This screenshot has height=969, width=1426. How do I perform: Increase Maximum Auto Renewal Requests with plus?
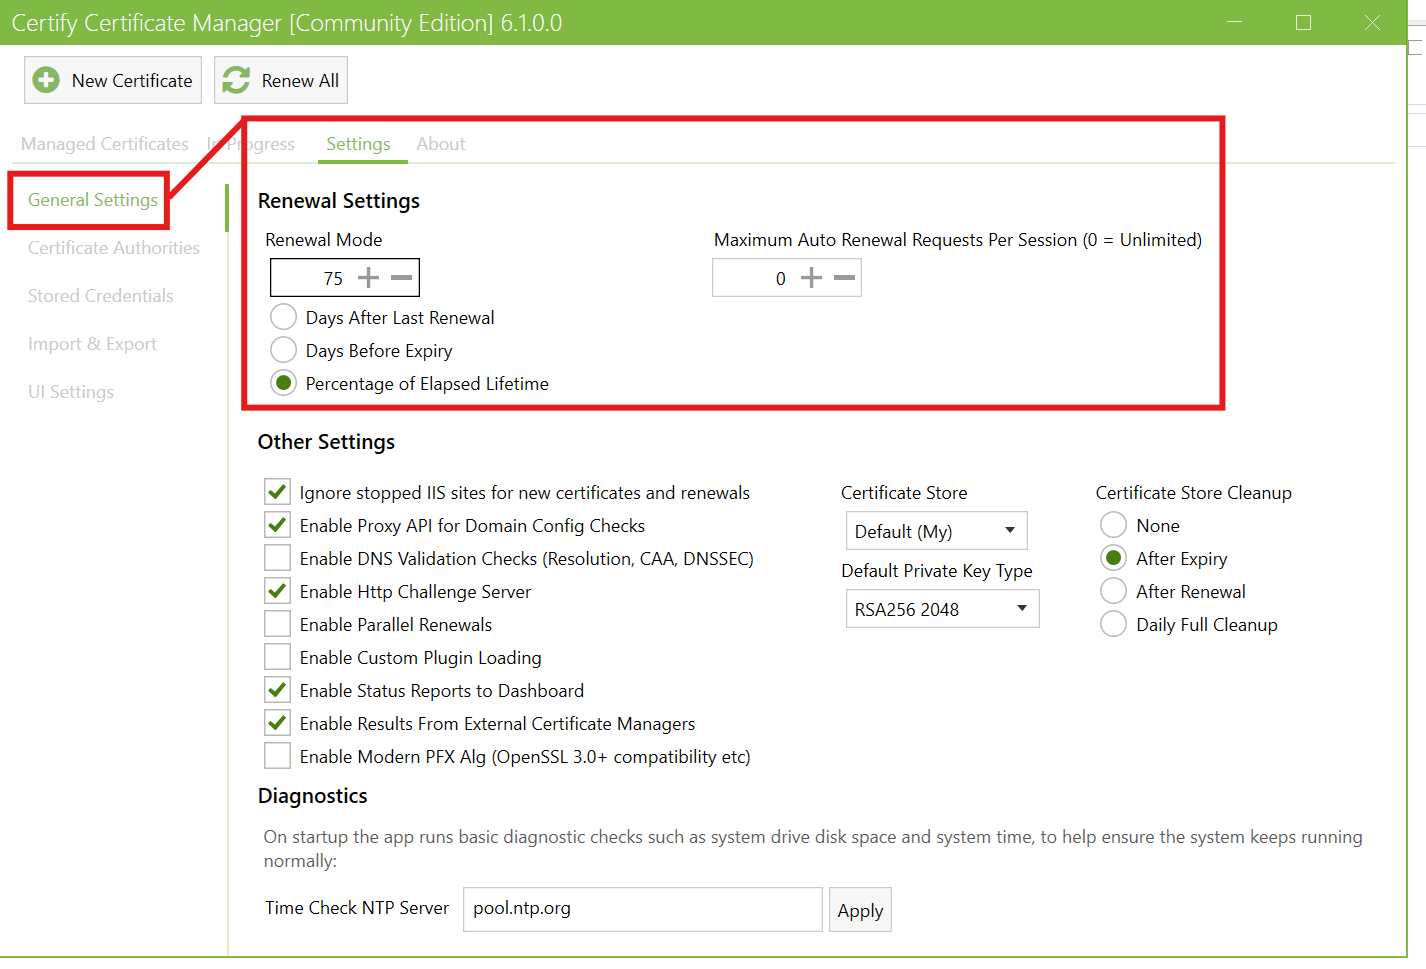tap(812, 278)
